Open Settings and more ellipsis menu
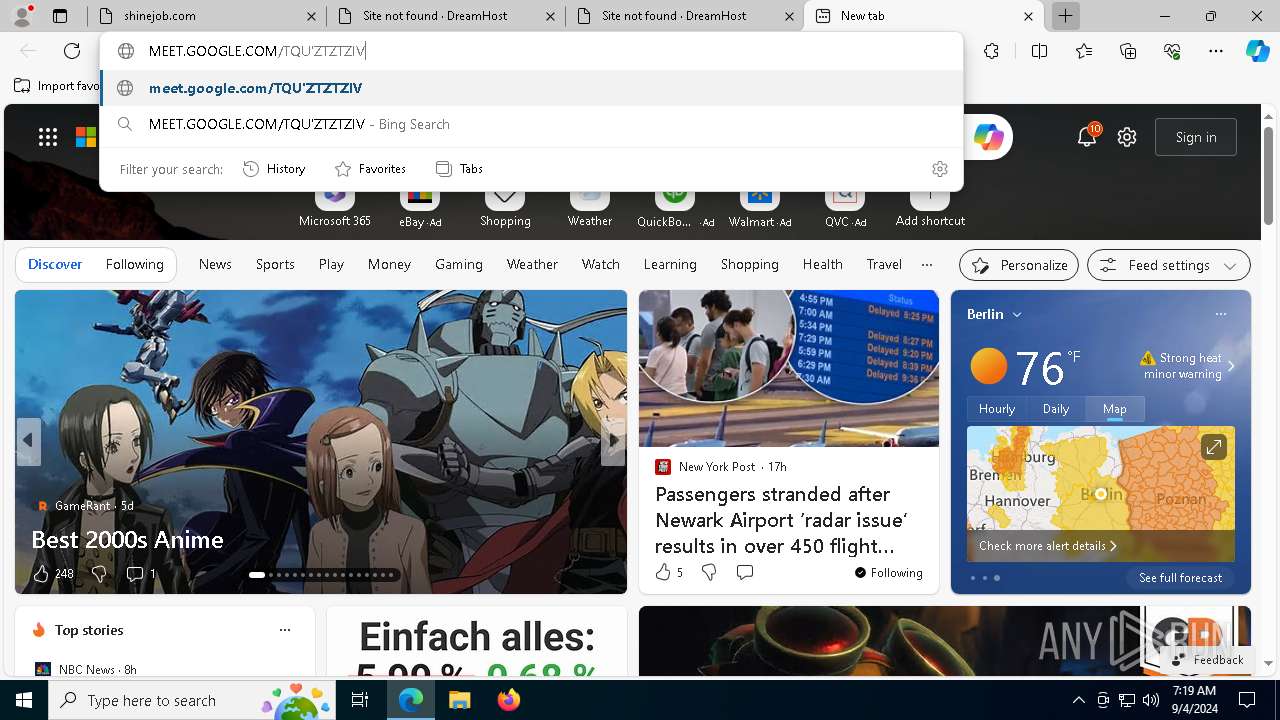Viewport: 1280px width, 720px height. click(x=1216, y=51)
